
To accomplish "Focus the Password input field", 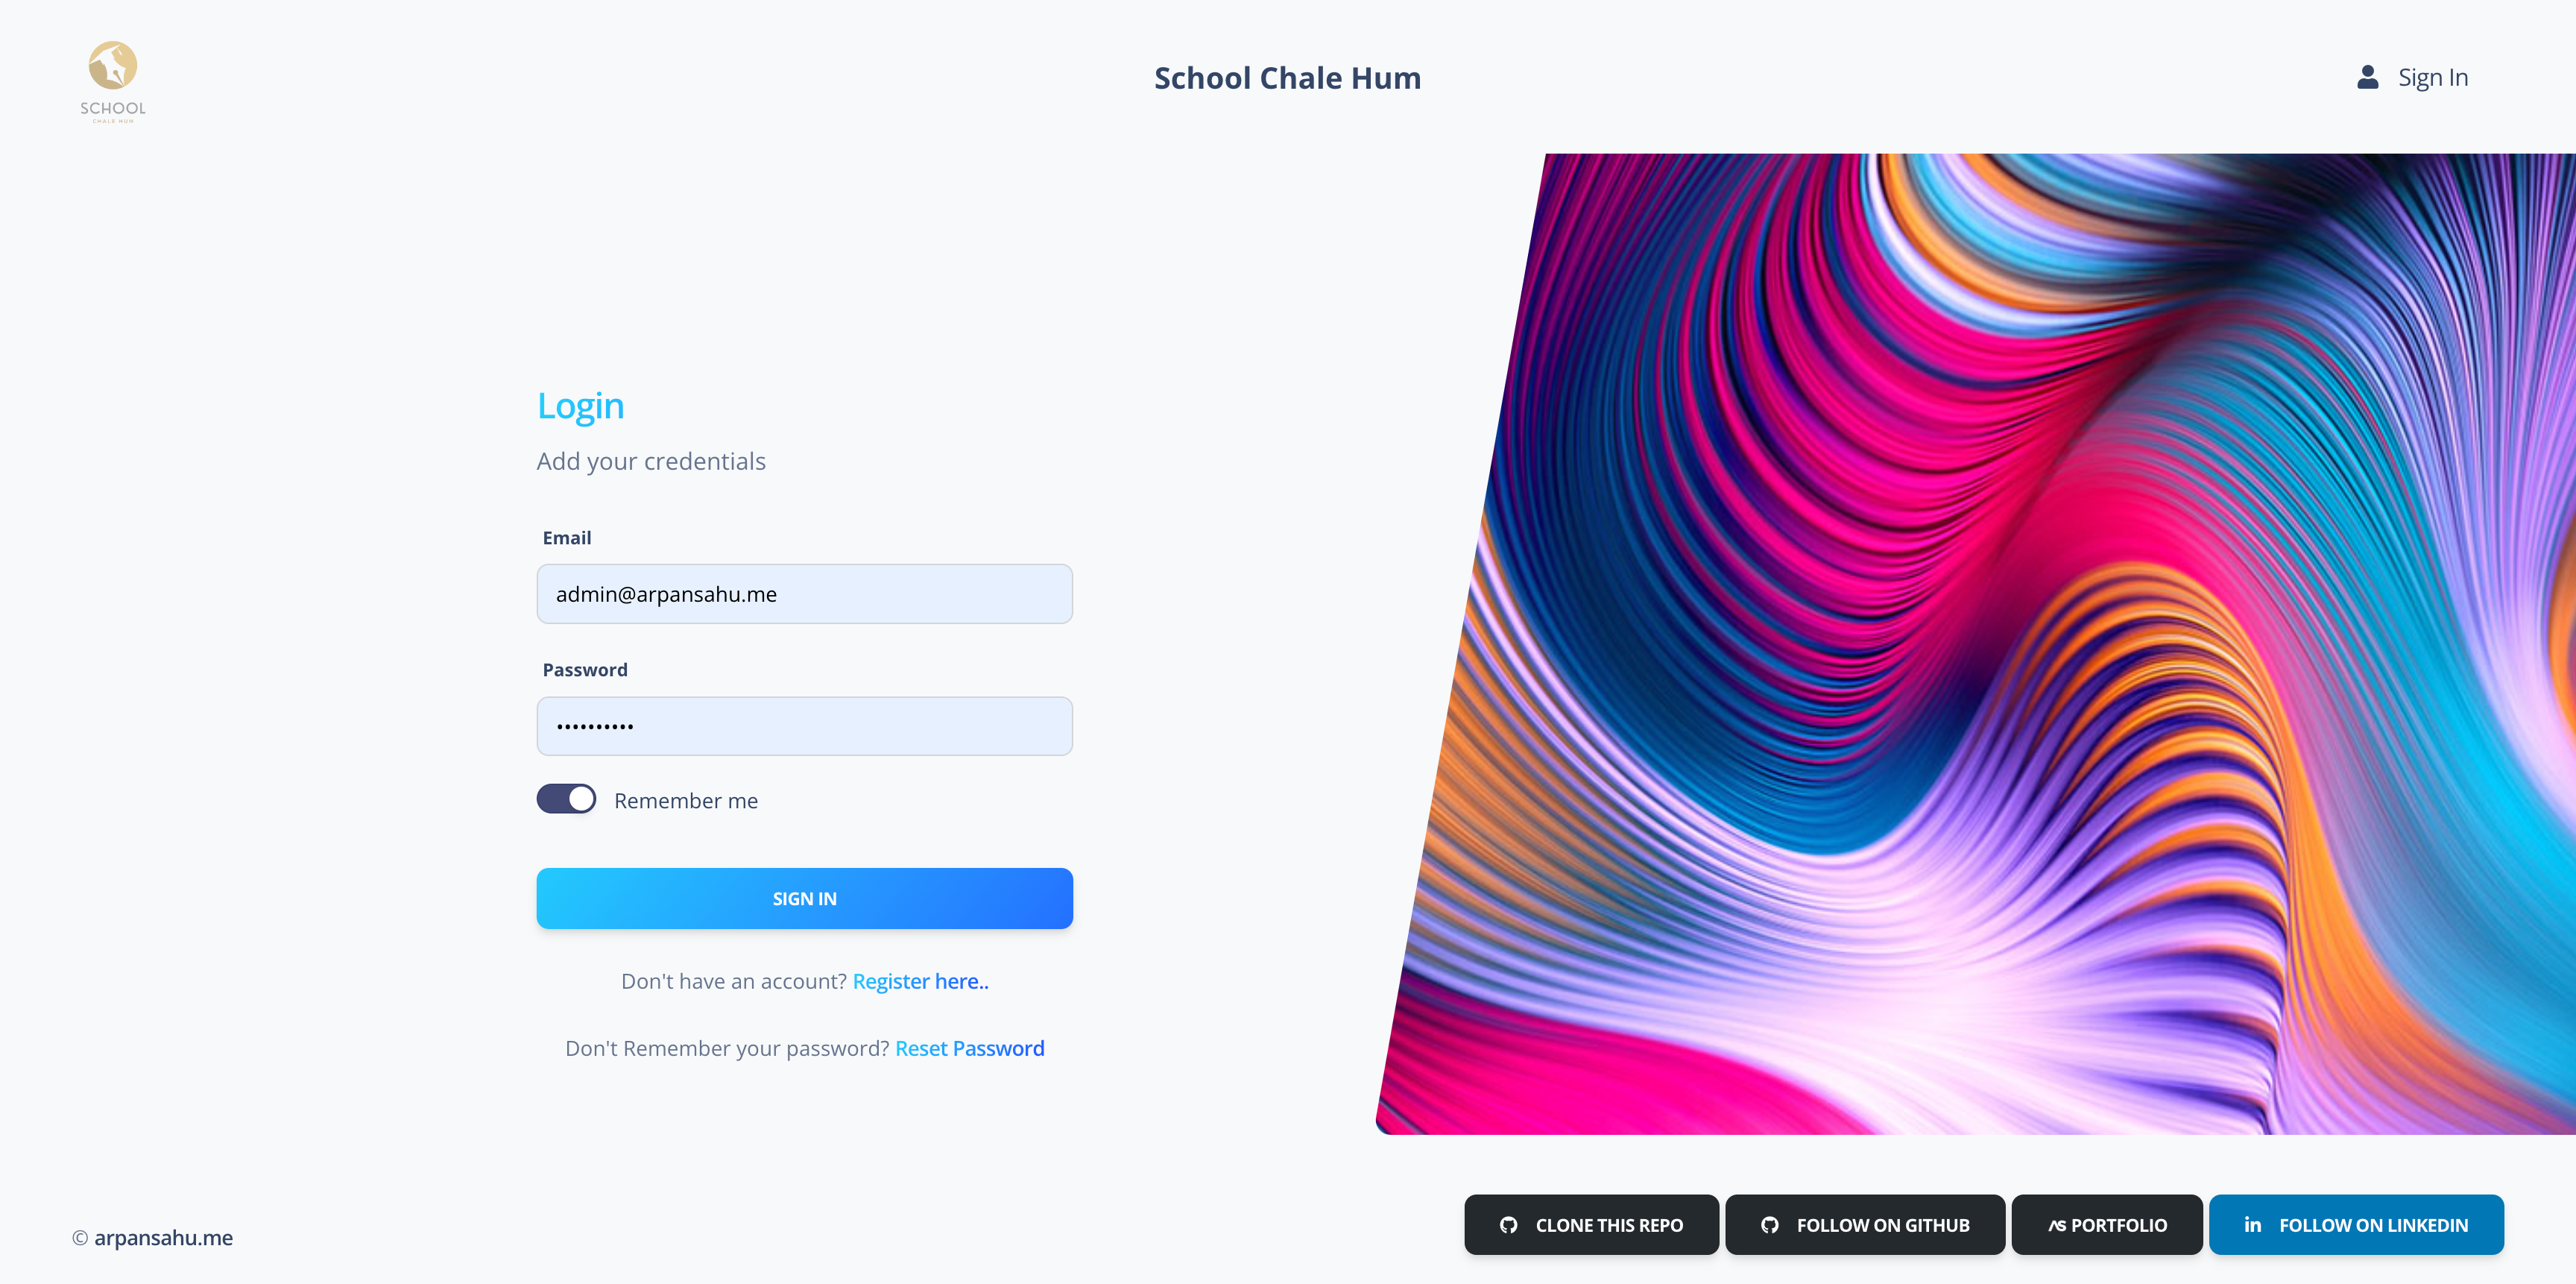I will point(804,726).
